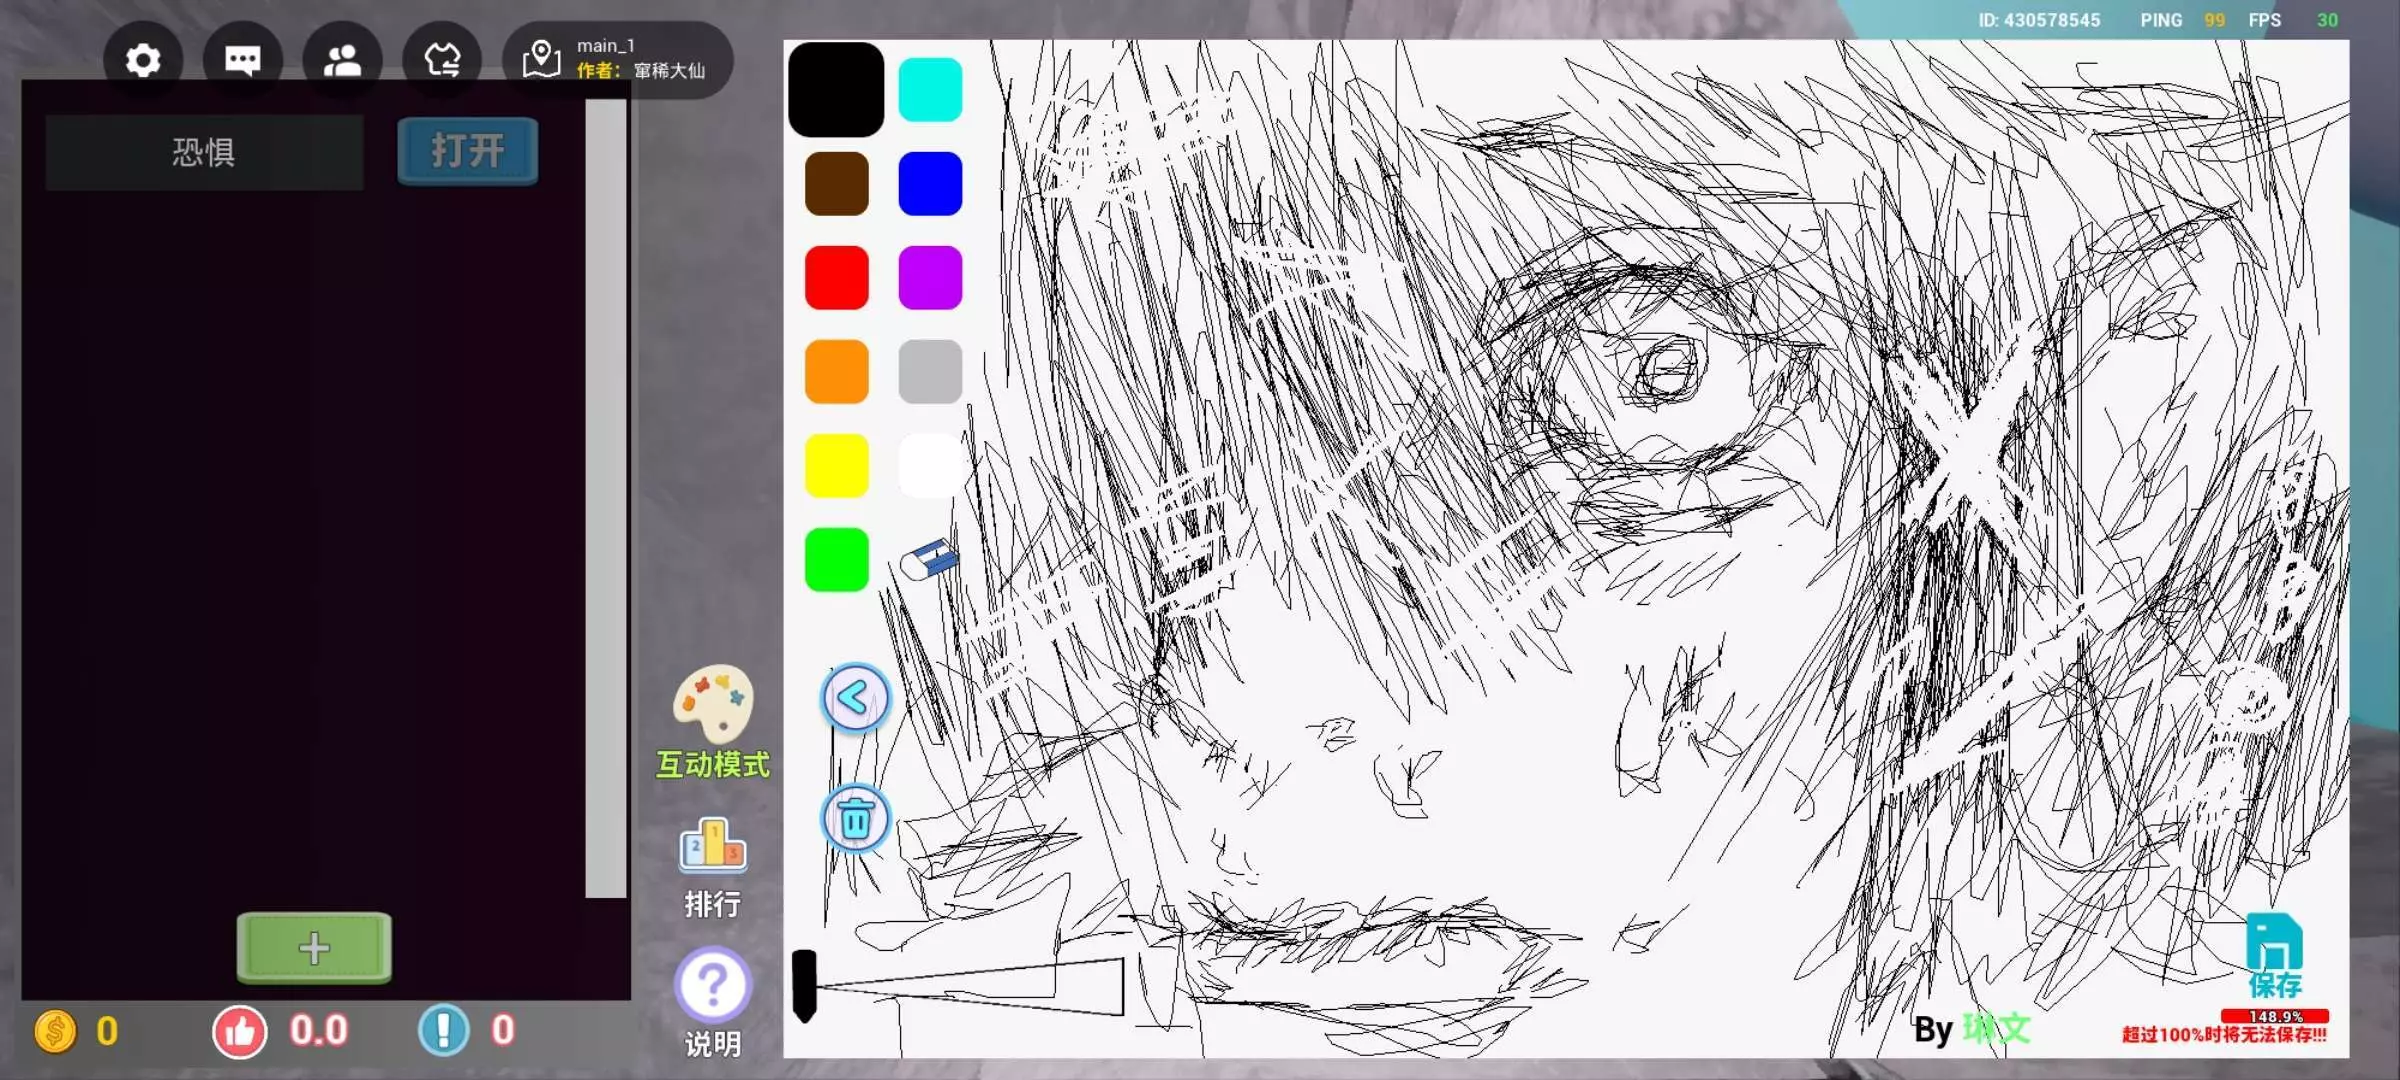Viewport: 2400px width, 1080px height.
Task: Click the blue exclamation report icon
Action: 444,1031
